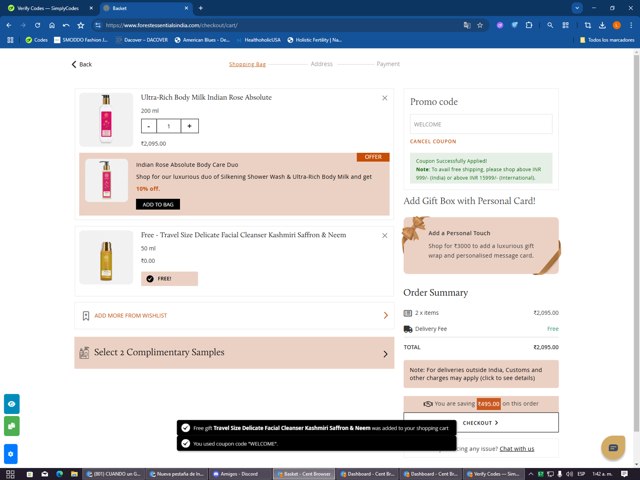Open the Dacover – DACOVER bookmark
The image size is (640, 480).
pyautogui.click(x=142, y=40)
